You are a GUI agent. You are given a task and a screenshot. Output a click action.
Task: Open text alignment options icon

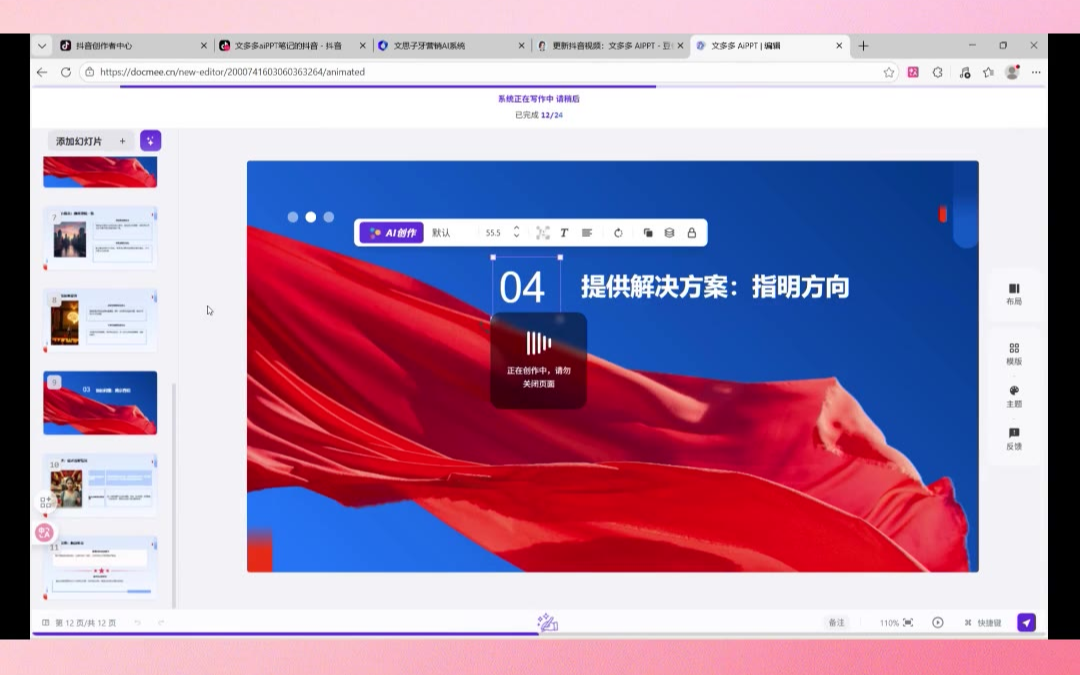point(587,233)
